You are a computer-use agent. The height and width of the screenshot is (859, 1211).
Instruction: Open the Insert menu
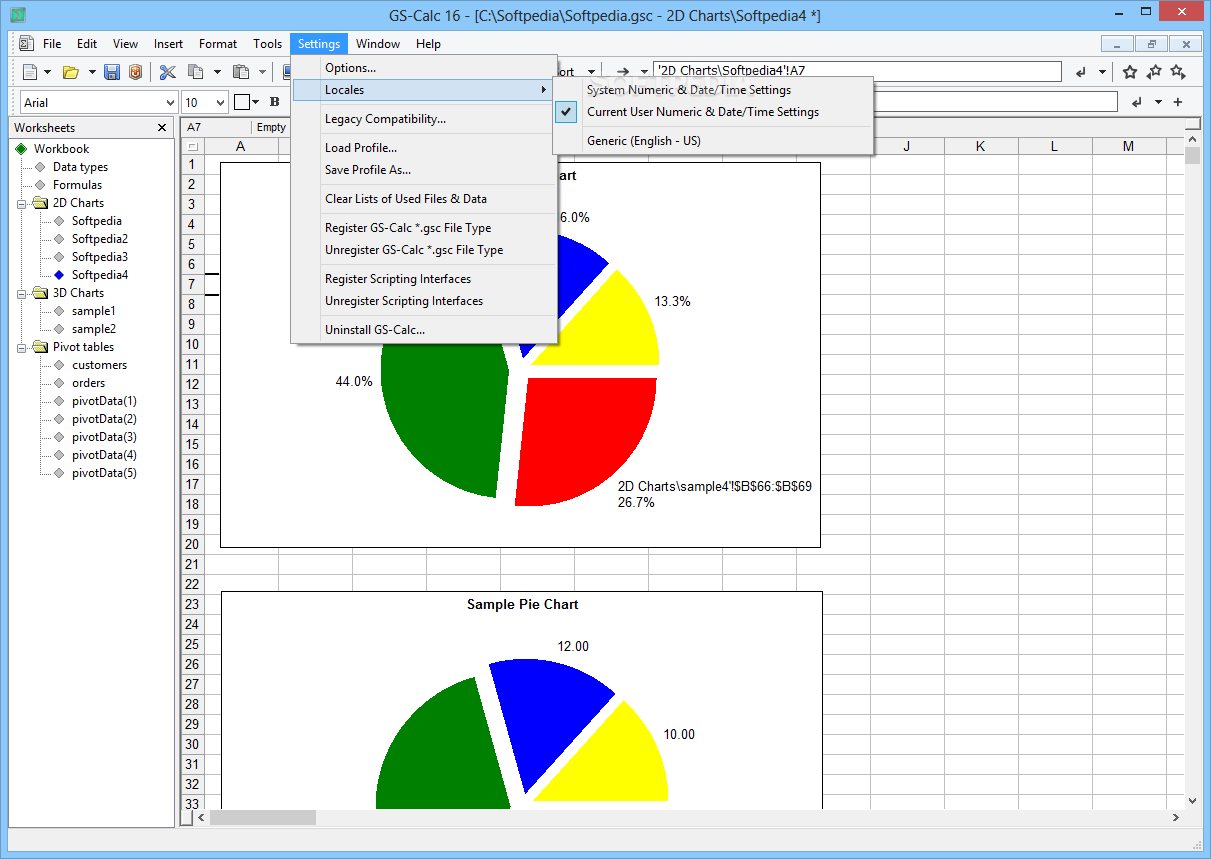(168, 44)
